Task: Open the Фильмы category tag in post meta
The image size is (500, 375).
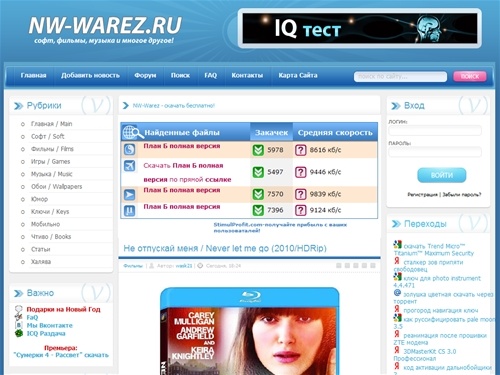Action: (133, 266)
